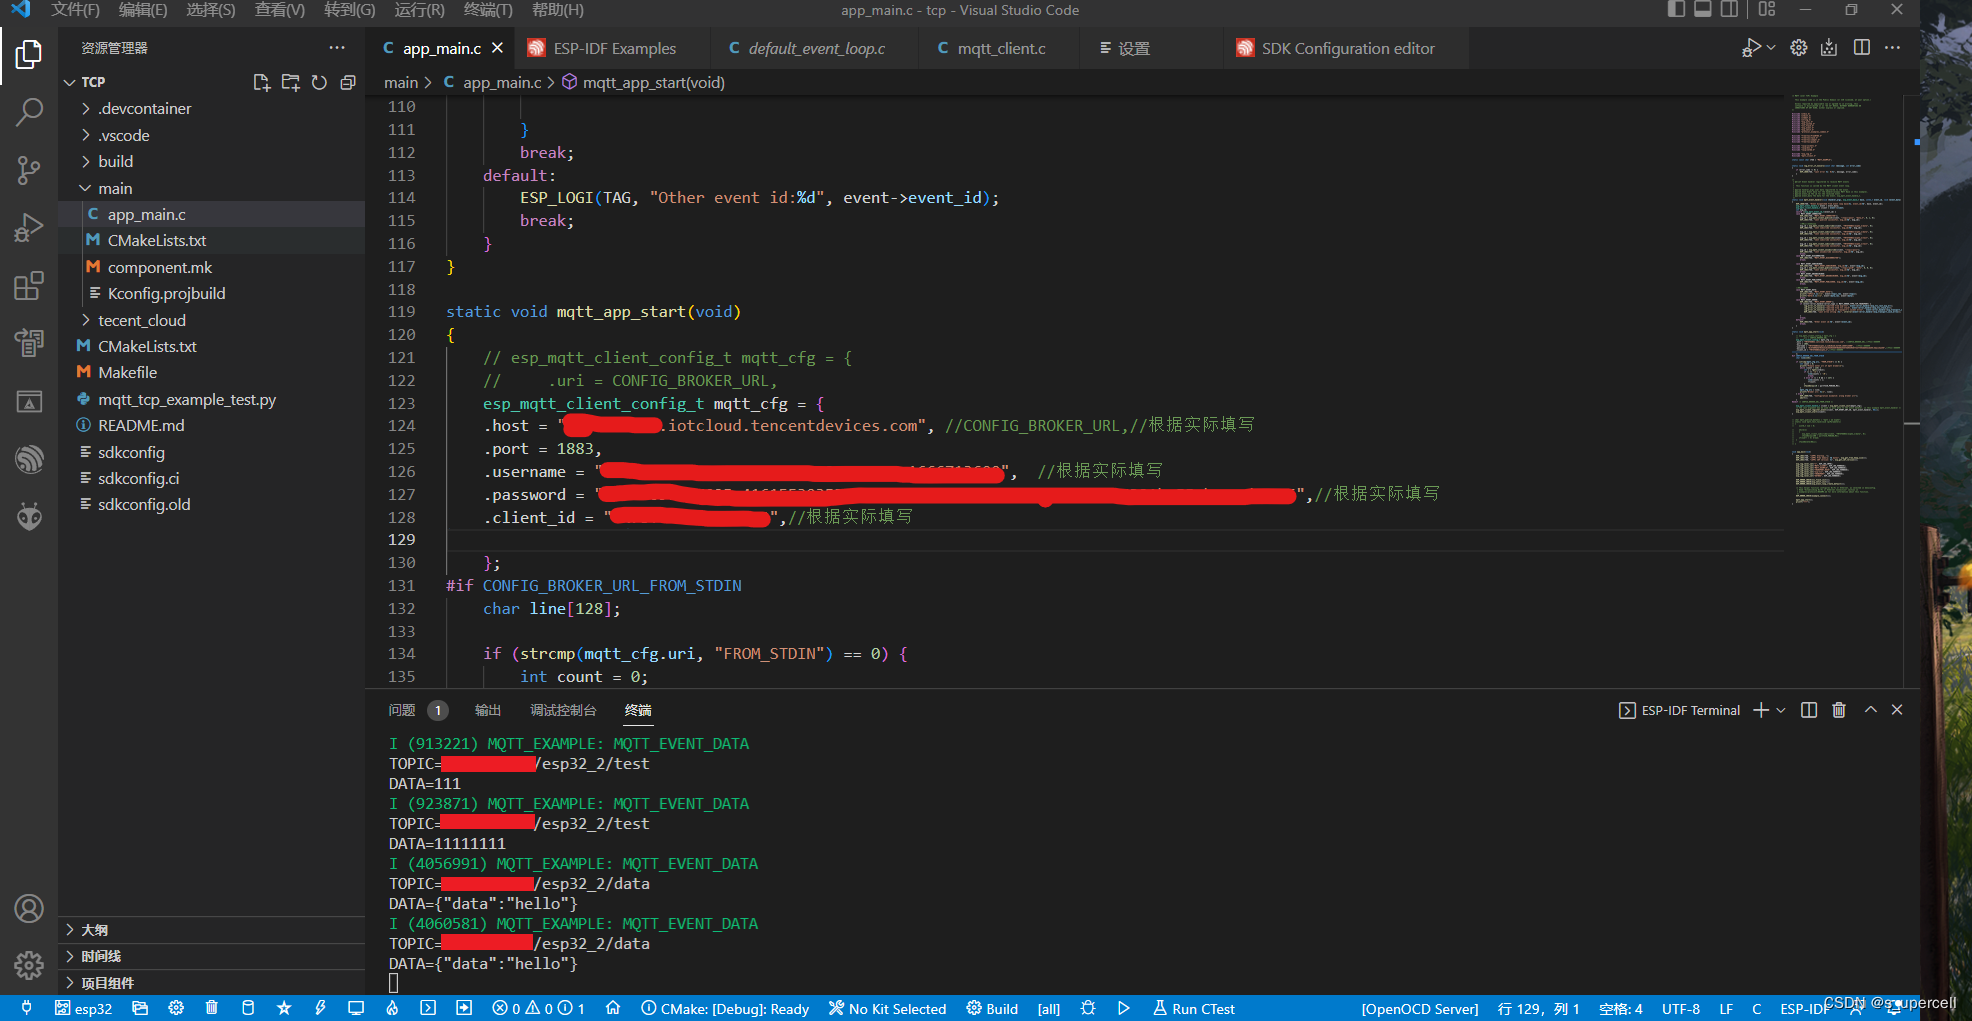Click the ESP-IDF monitor device status bar icon
The image size is (1972, 1021).
(x=356, y=1008)
